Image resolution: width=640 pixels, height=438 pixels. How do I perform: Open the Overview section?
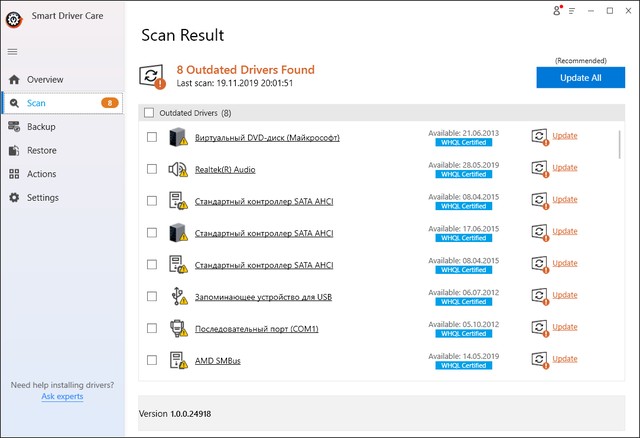pyautogui.click(x=45, y=79)
